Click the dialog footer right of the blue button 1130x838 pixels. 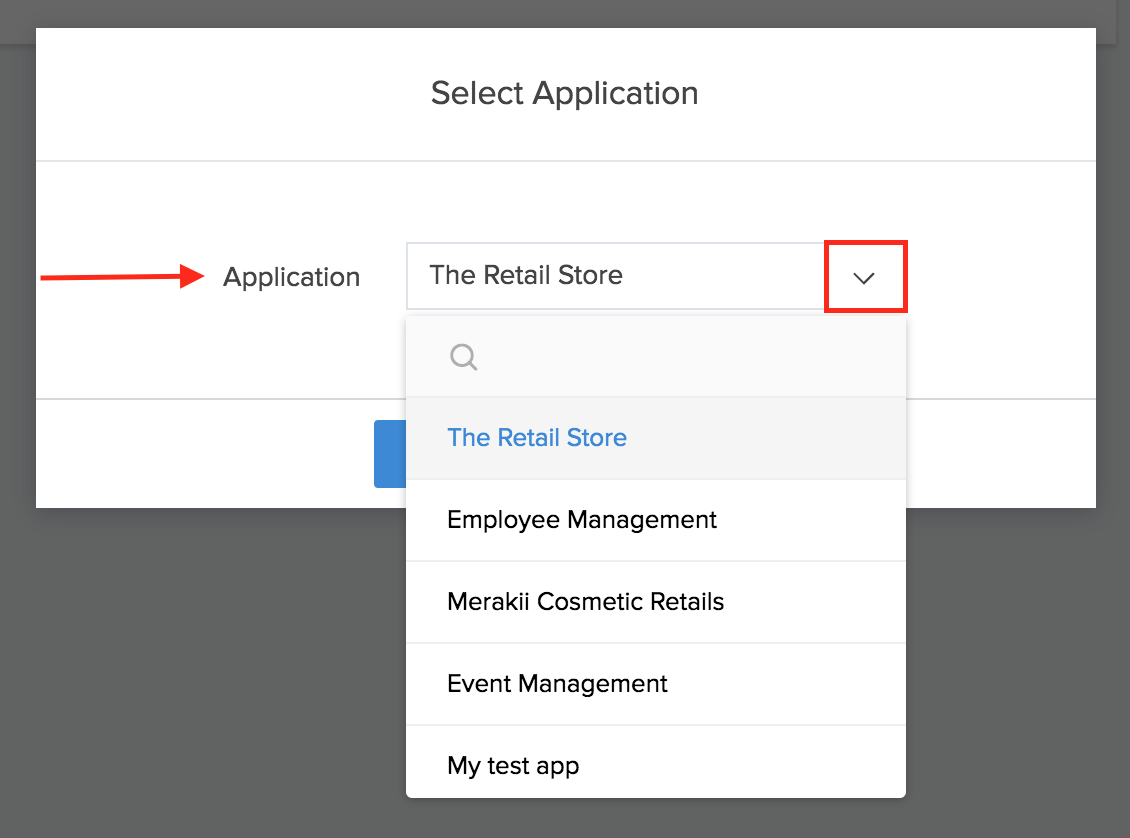[1000, 454]
